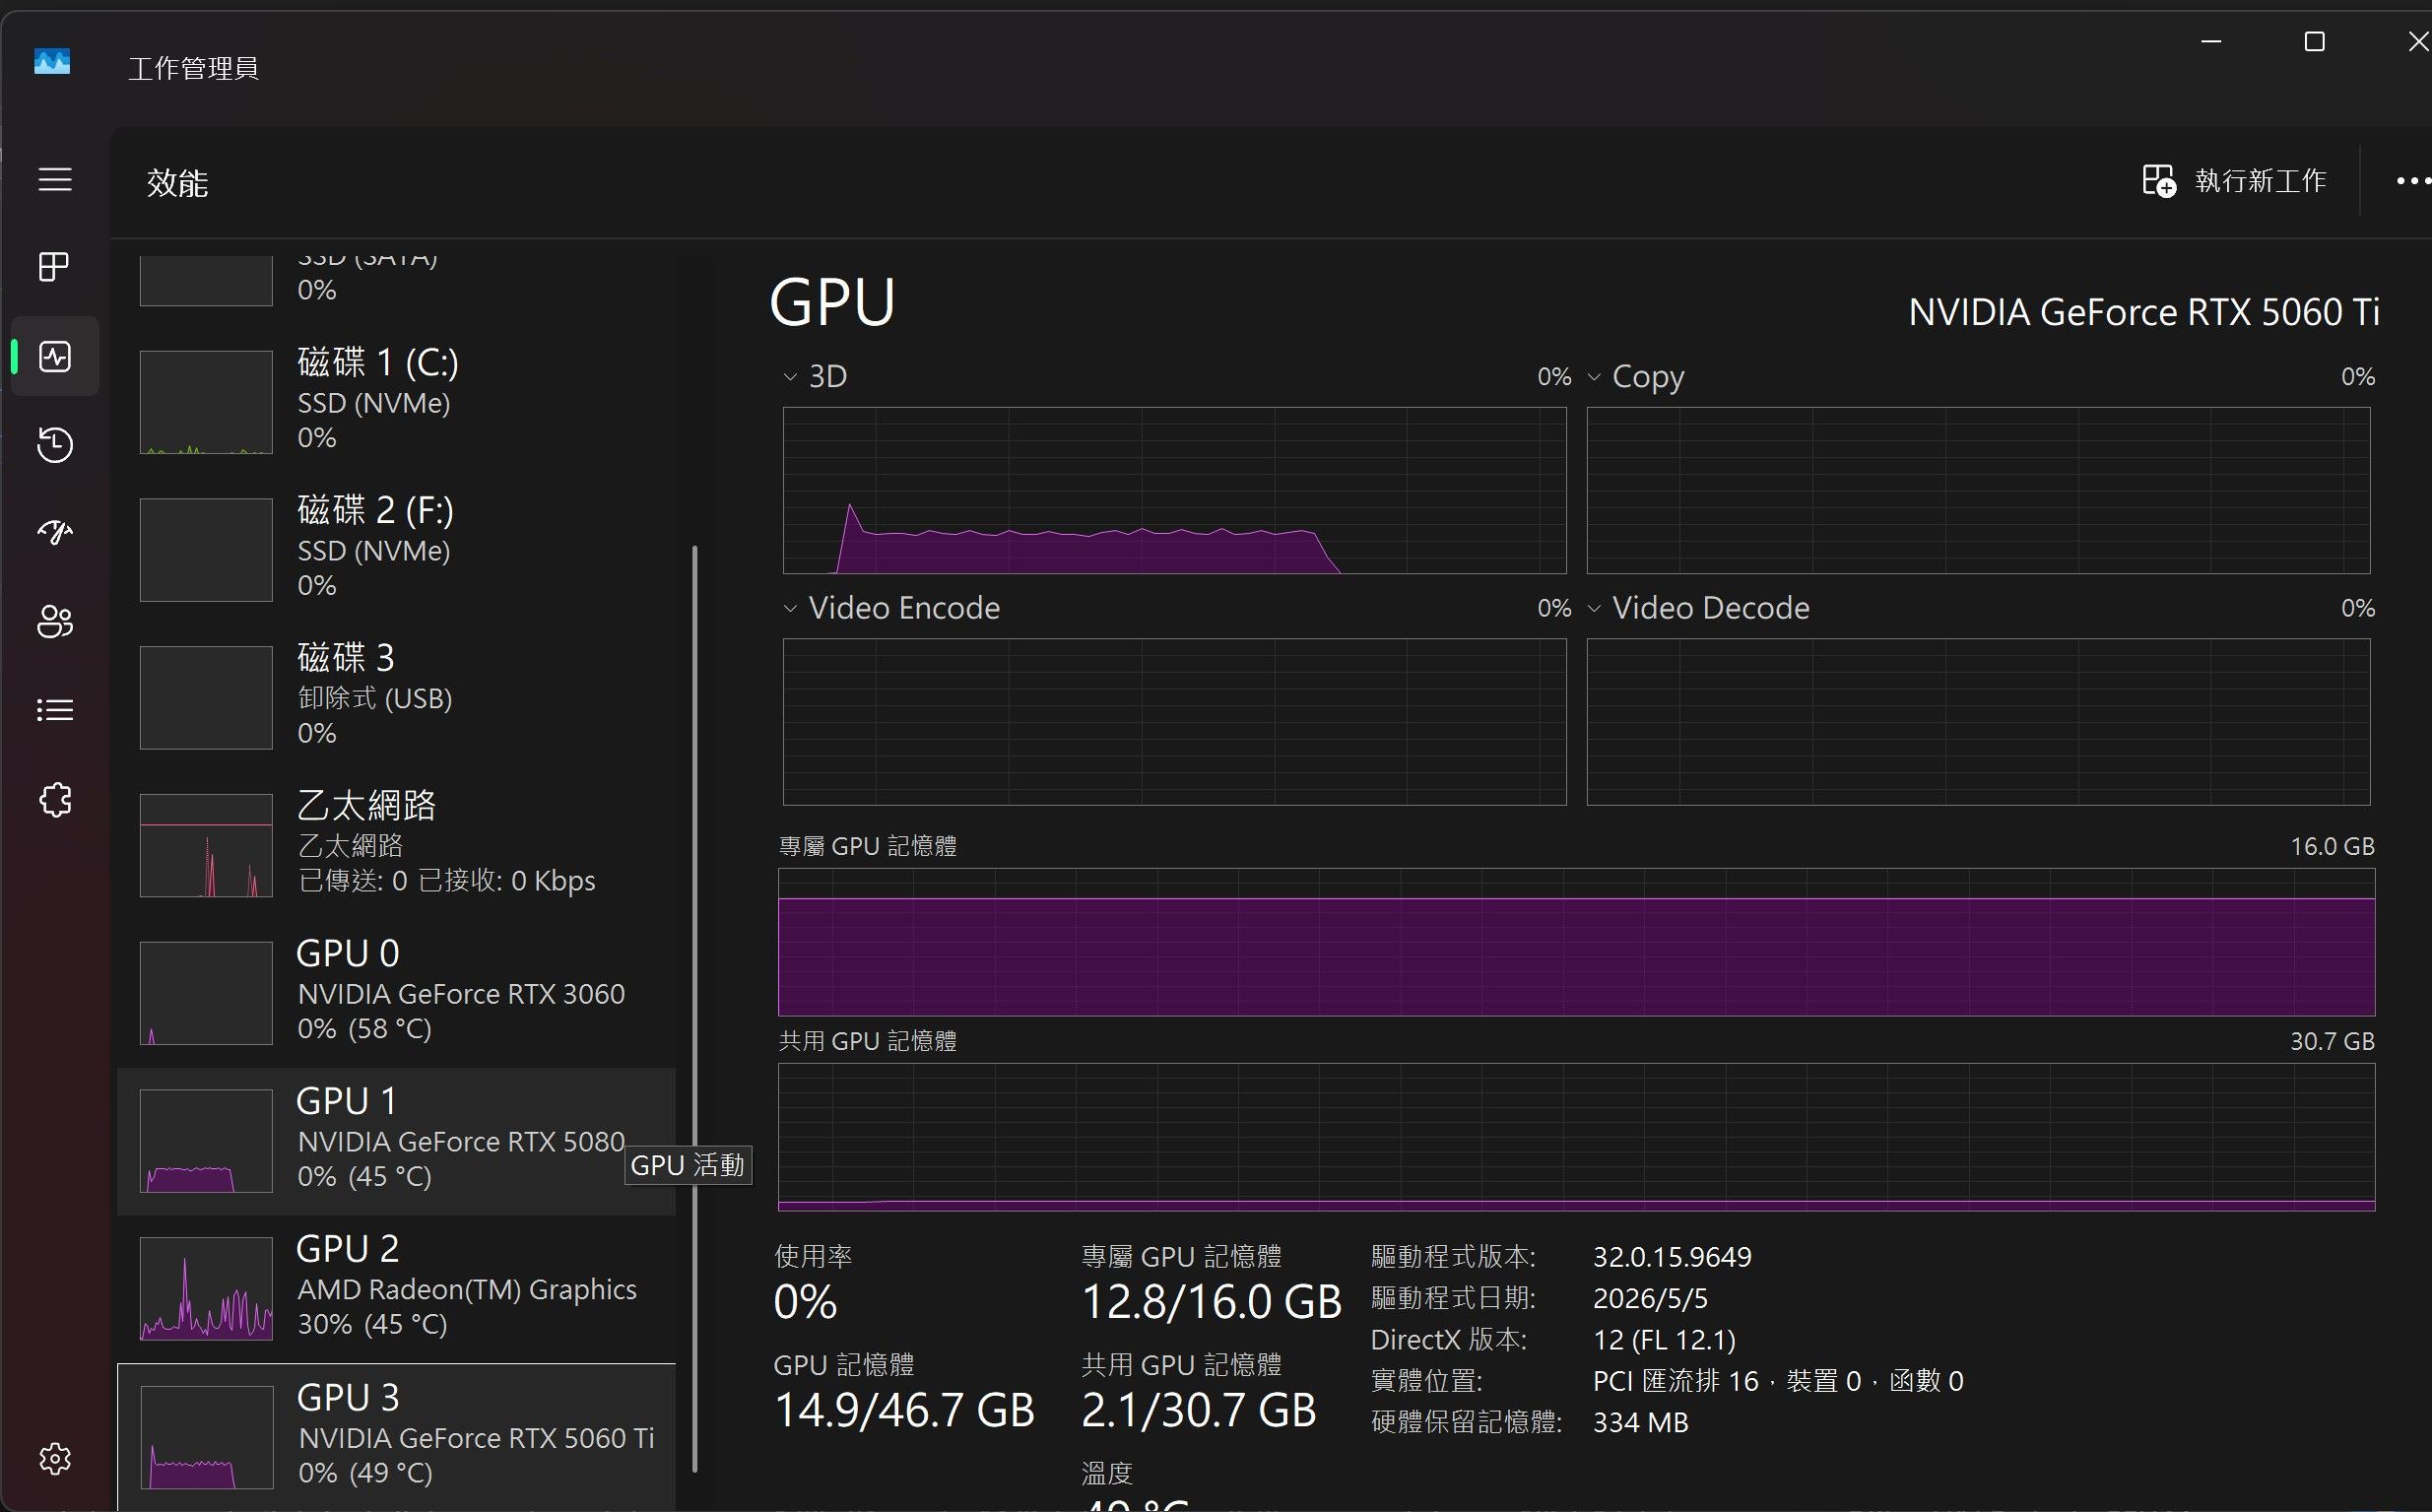Click the 共用 GPU 記憶體 usage graph

tap(1576, 1137)
